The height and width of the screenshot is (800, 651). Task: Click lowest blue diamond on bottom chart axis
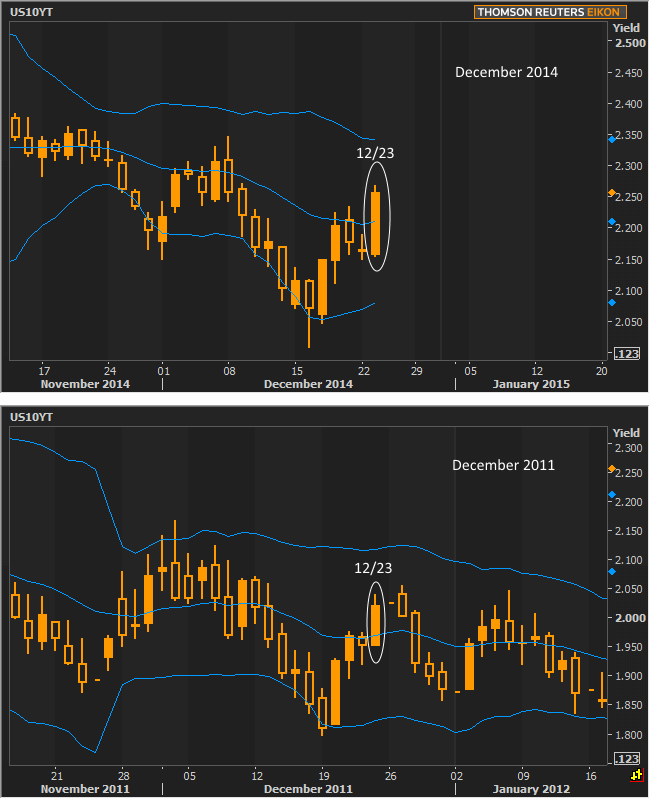pos(612,571)
